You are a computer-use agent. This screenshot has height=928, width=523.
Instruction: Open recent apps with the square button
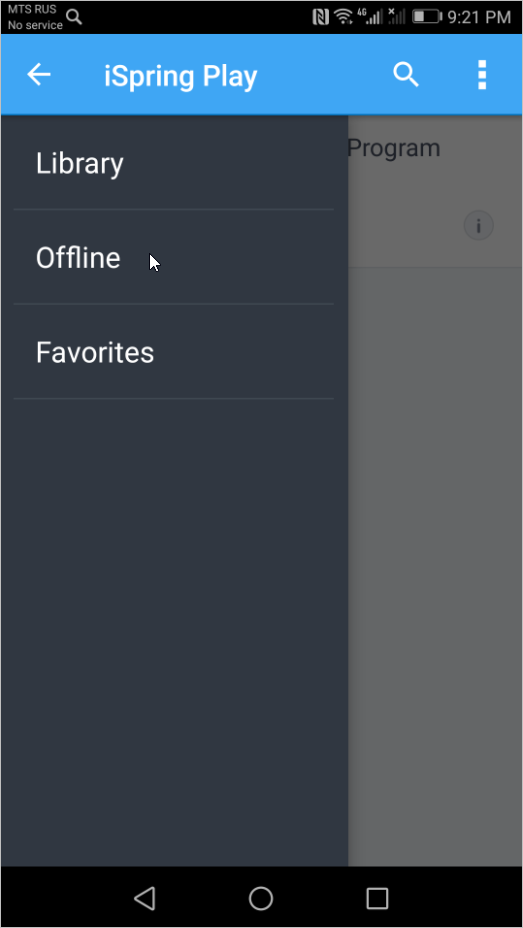(377, 898)
